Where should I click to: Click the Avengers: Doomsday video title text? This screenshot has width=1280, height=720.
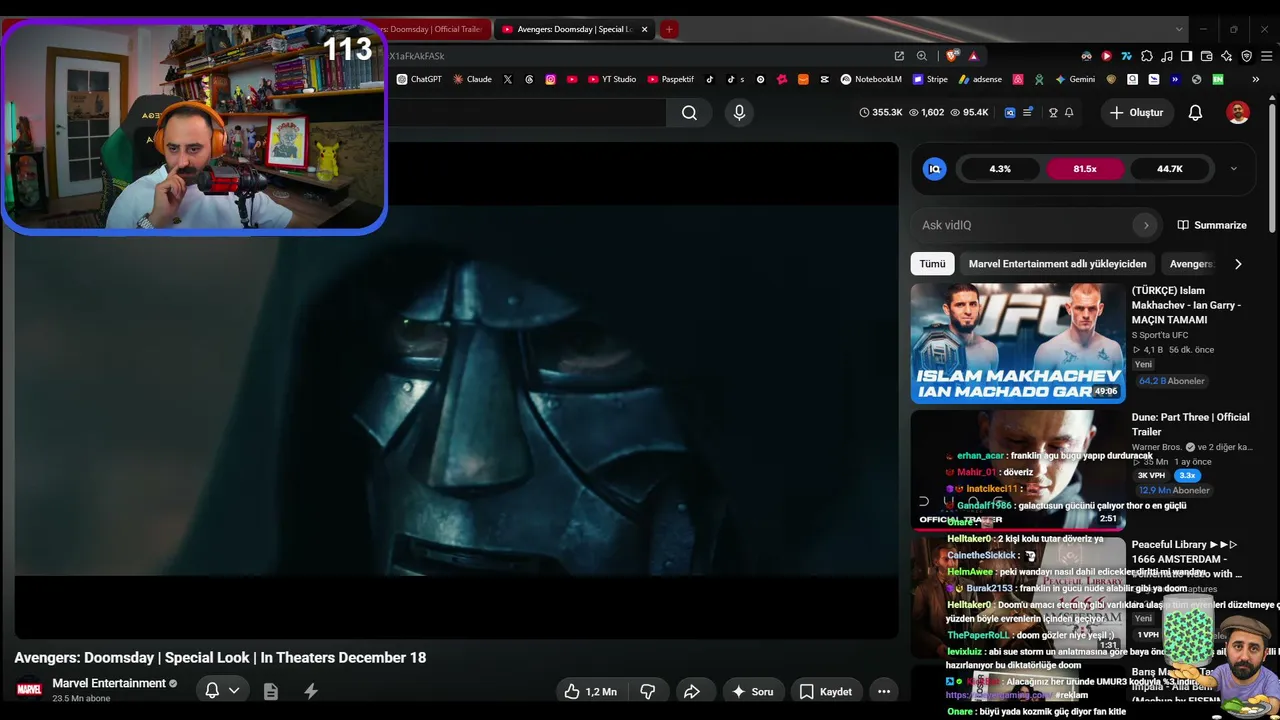220,657
